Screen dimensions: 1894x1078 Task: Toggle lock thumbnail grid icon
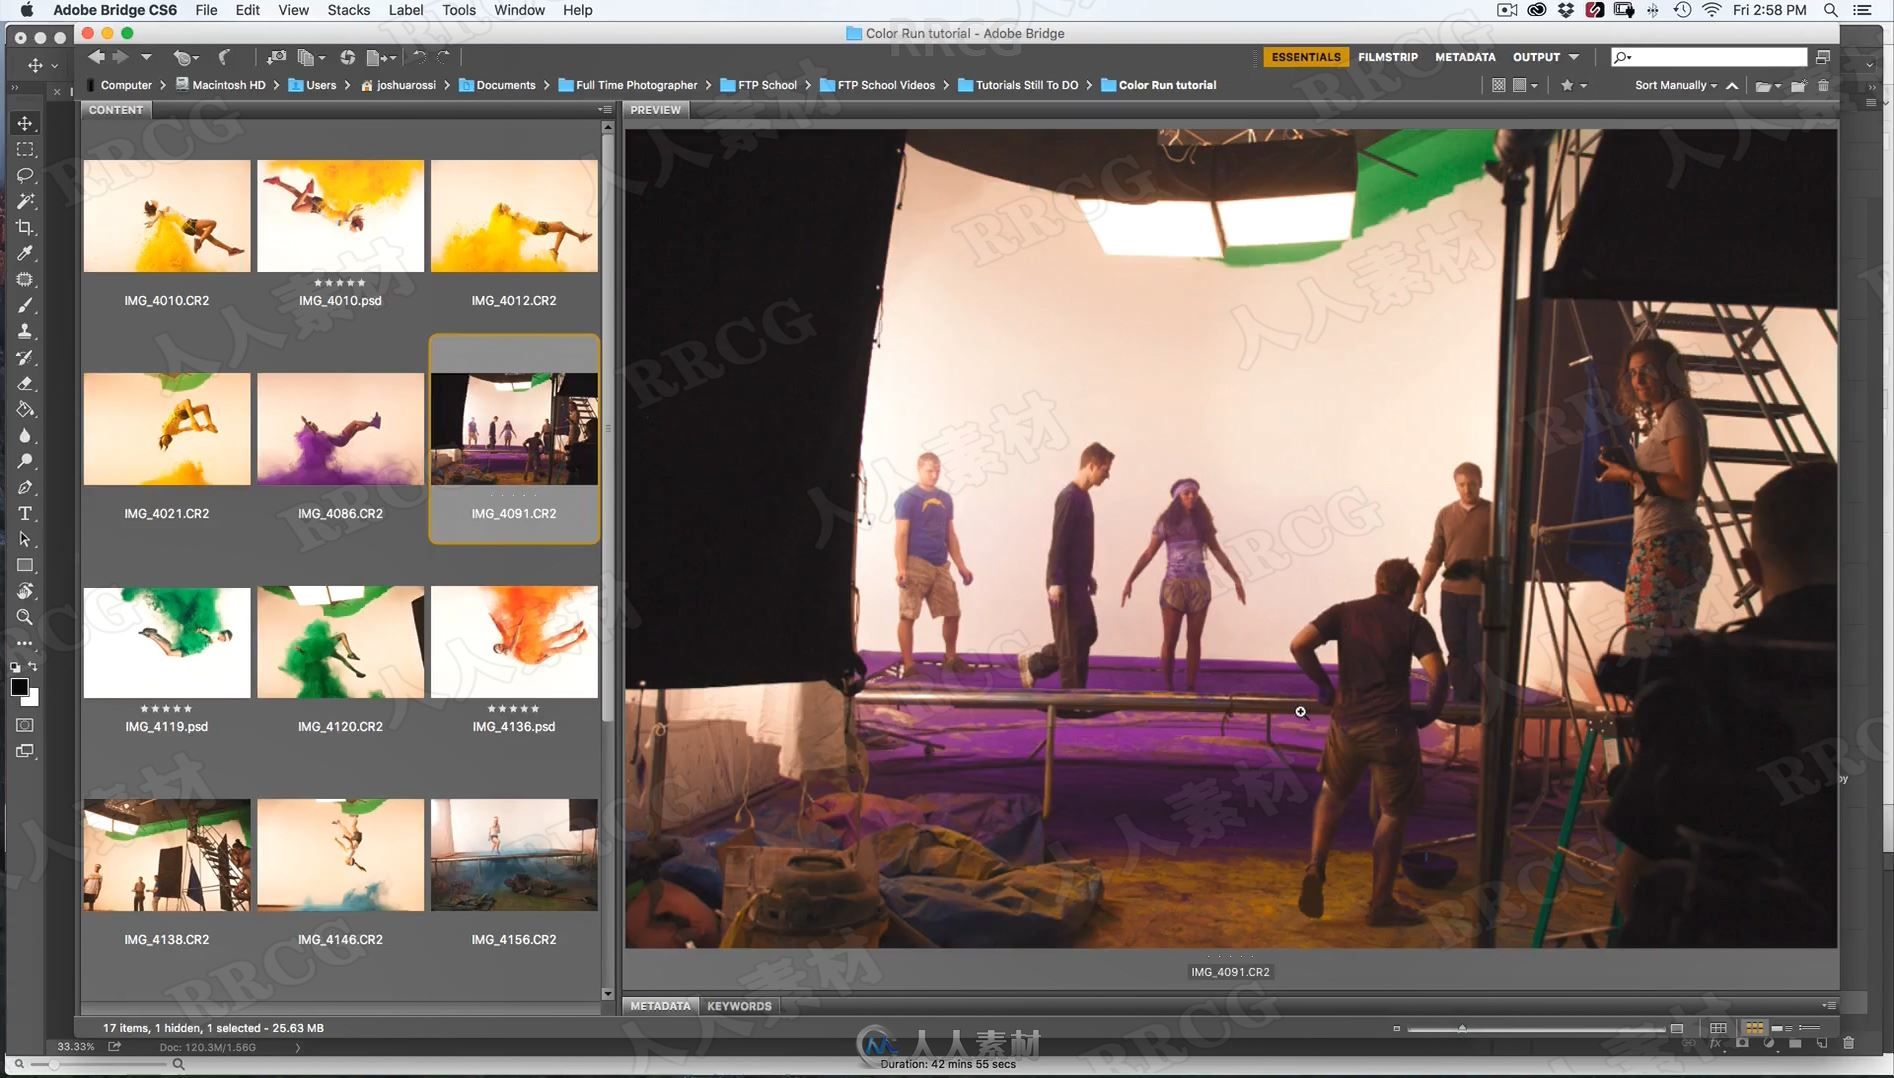tap(1718, 1028)
